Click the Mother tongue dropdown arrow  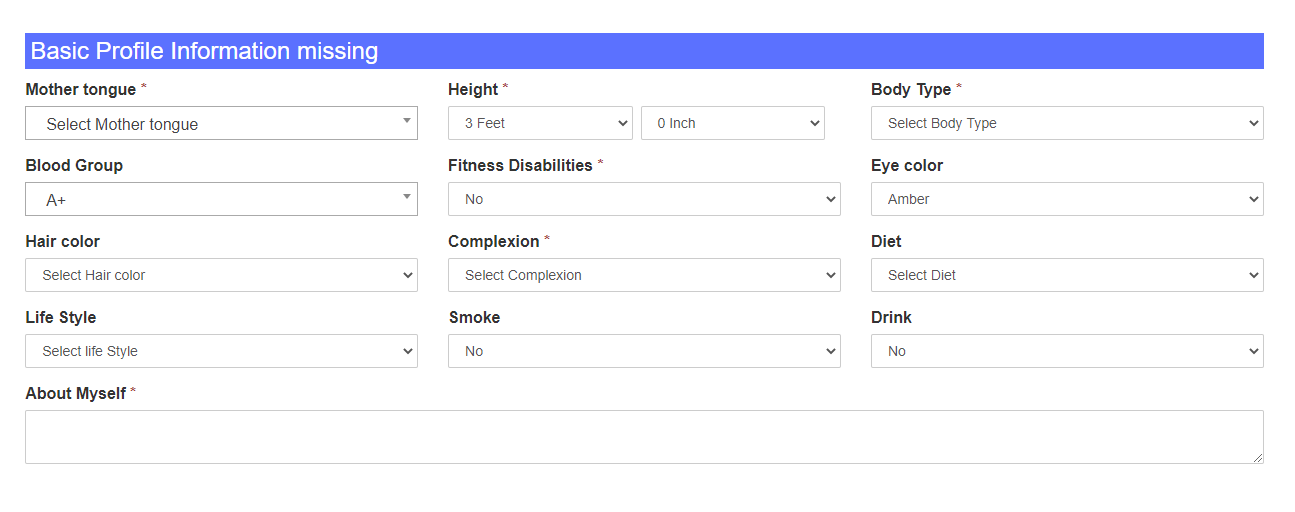[407, 121]
